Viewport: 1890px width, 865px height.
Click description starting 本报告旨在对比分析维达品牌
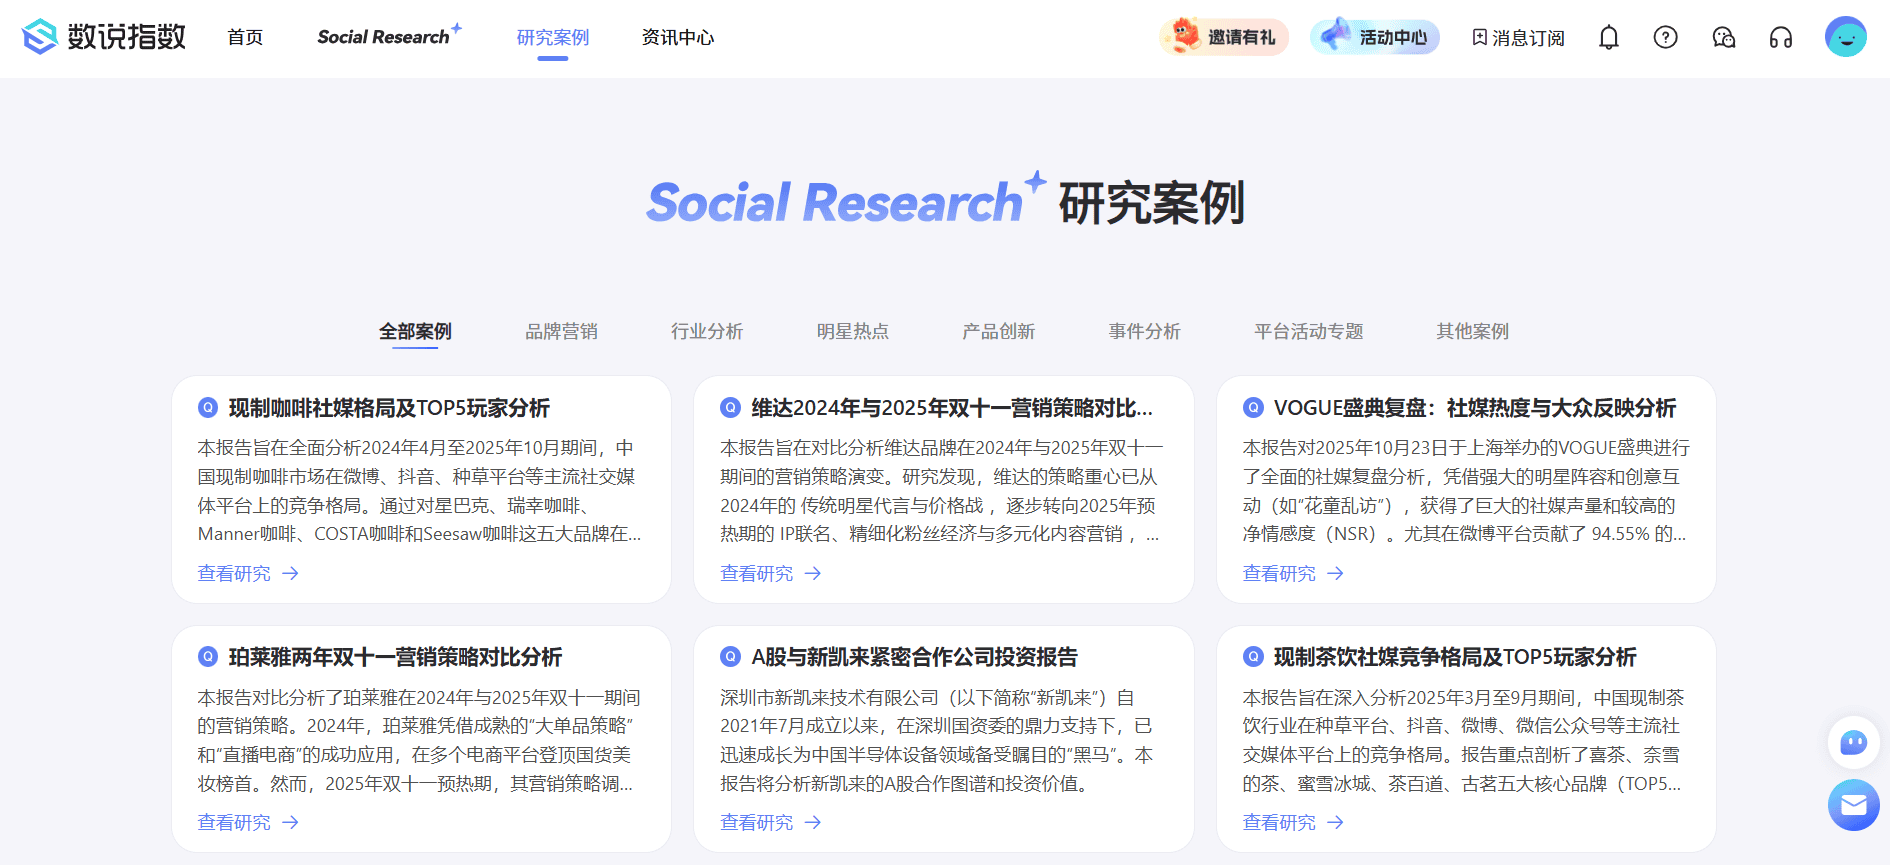coord(942,491)
